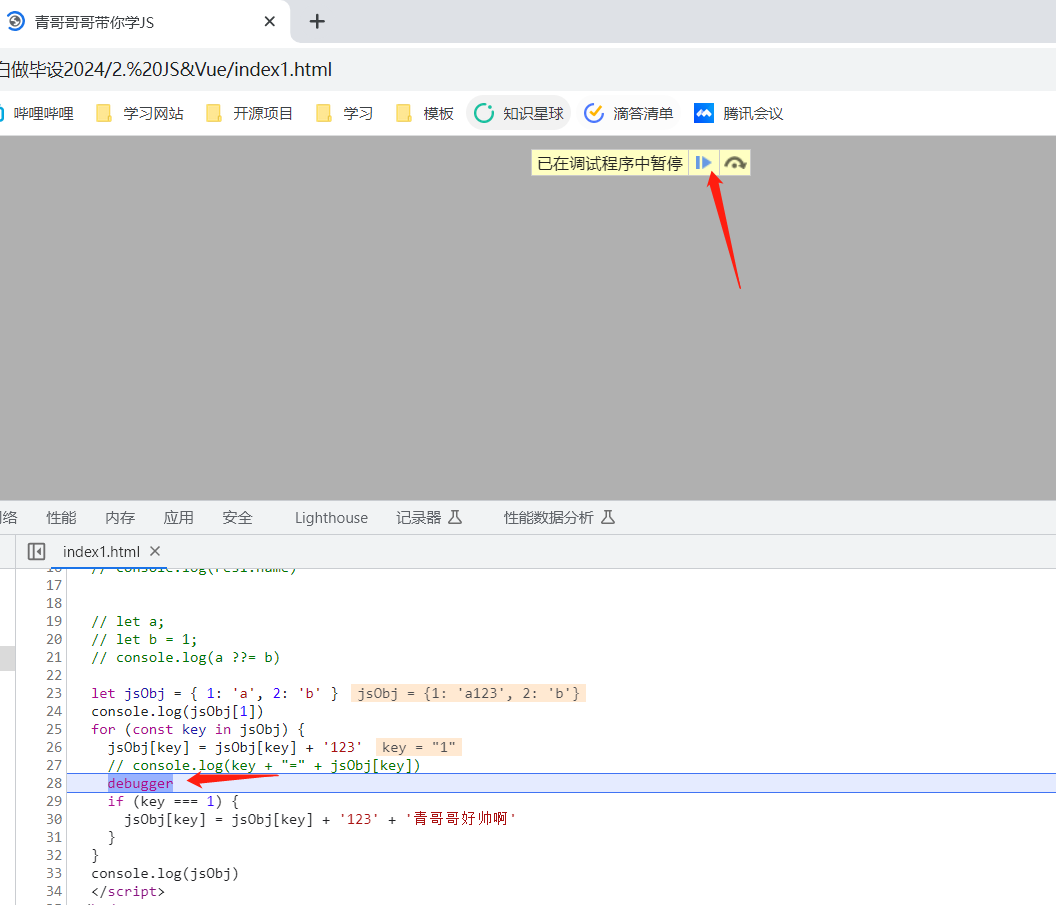Switch to the 应用 DevTools tab
The width and height of the screenshot is (1056, 905).
[178, 517]
